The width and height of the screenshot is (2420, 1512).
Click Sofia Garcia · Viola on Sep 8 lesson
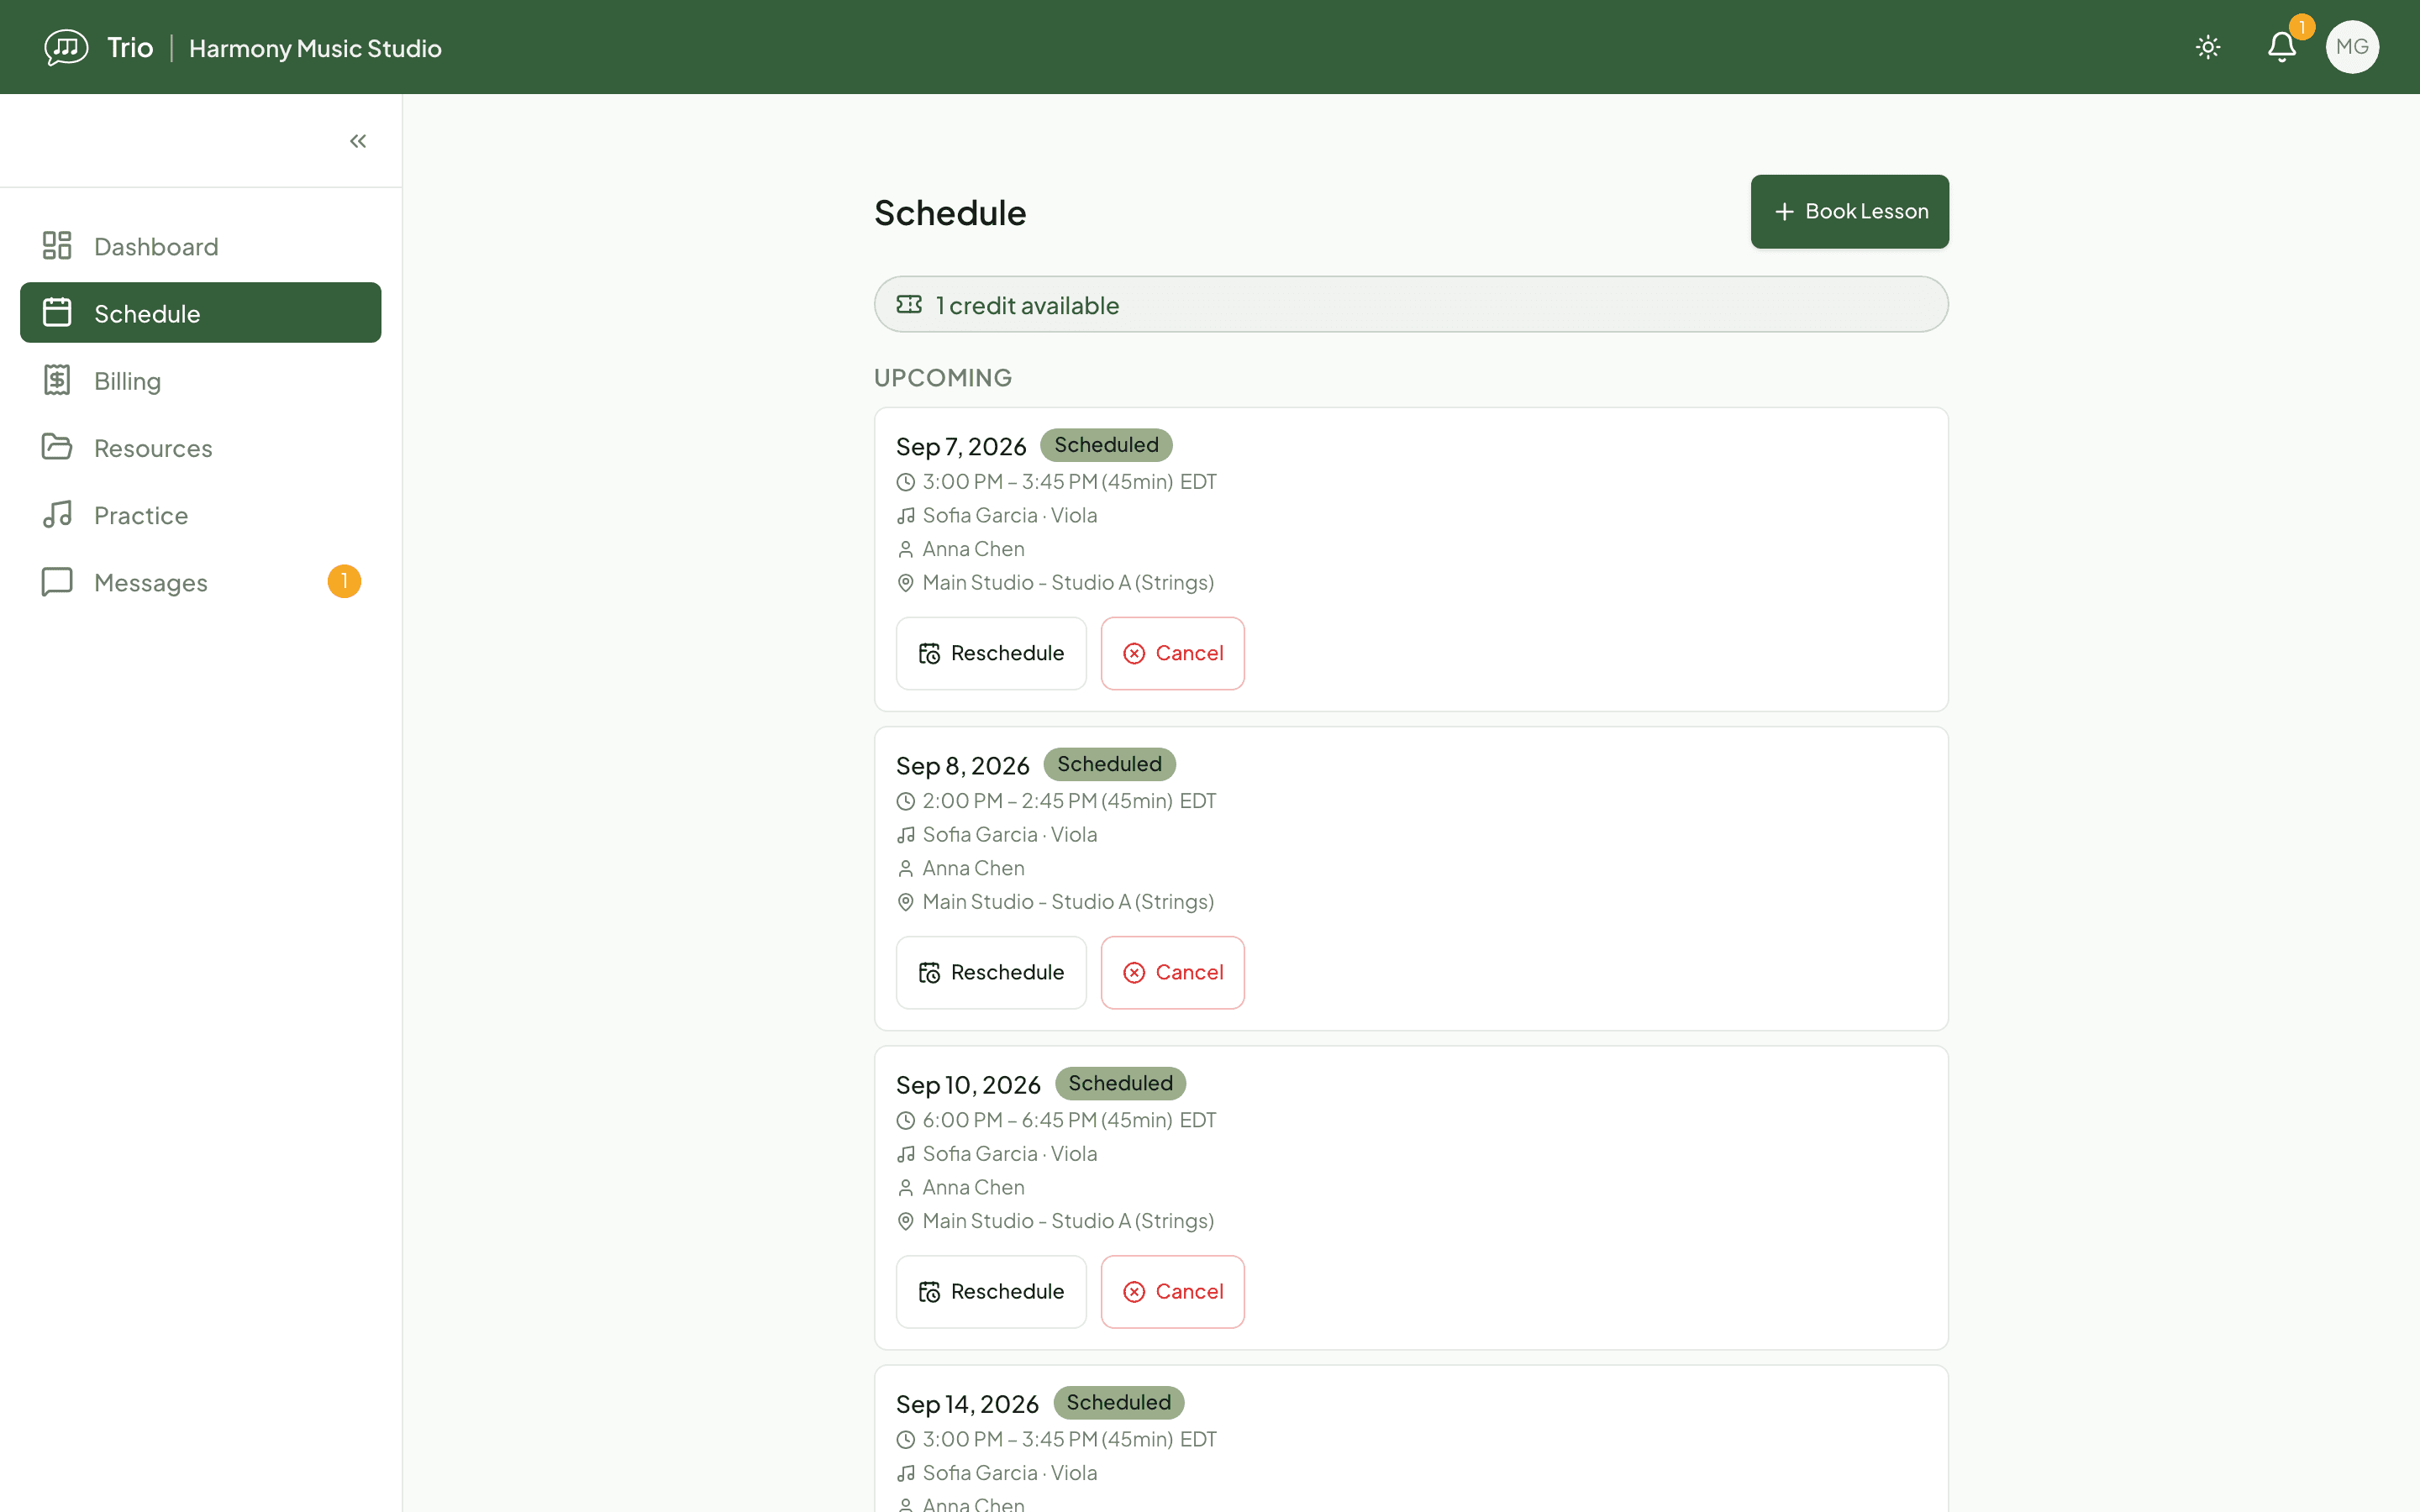(x=1009, y=834)
